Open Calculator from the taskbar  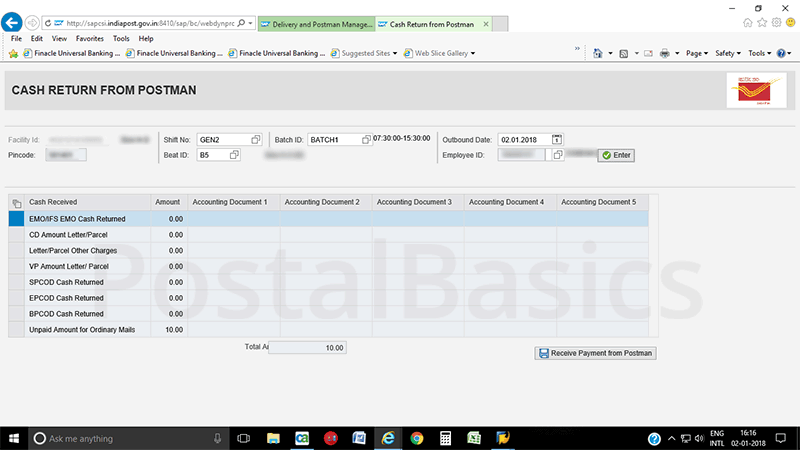(x=446, y=438)
